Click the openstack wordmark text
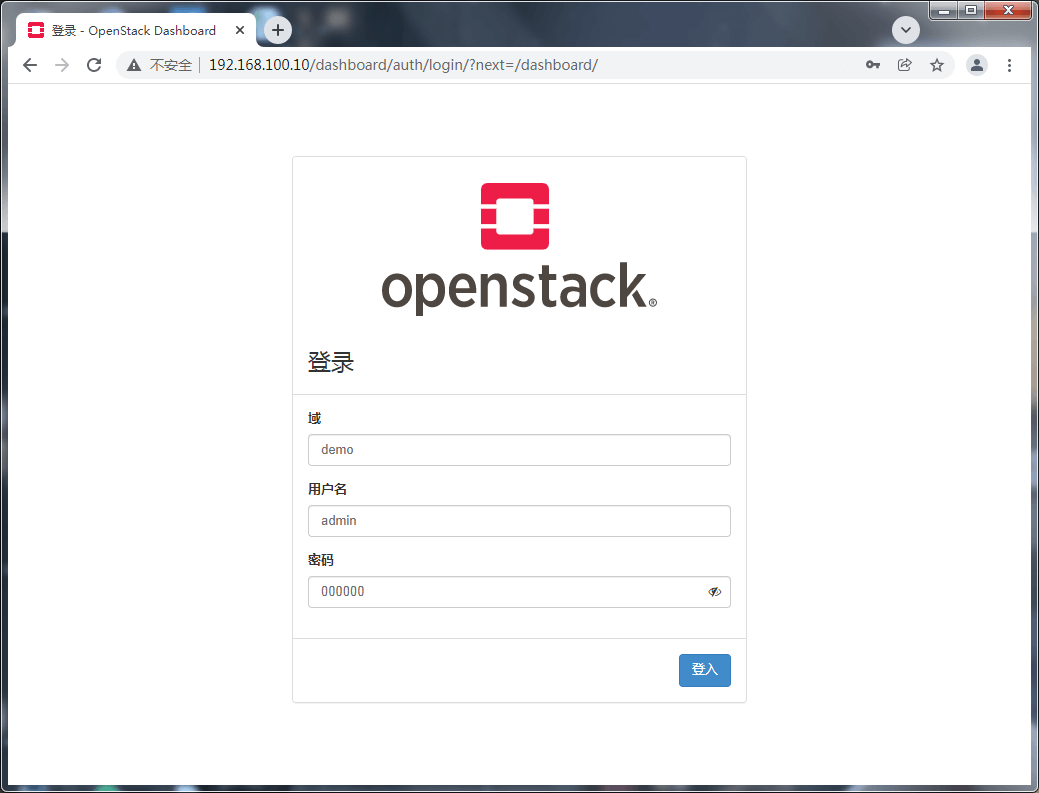 [519, 288]
